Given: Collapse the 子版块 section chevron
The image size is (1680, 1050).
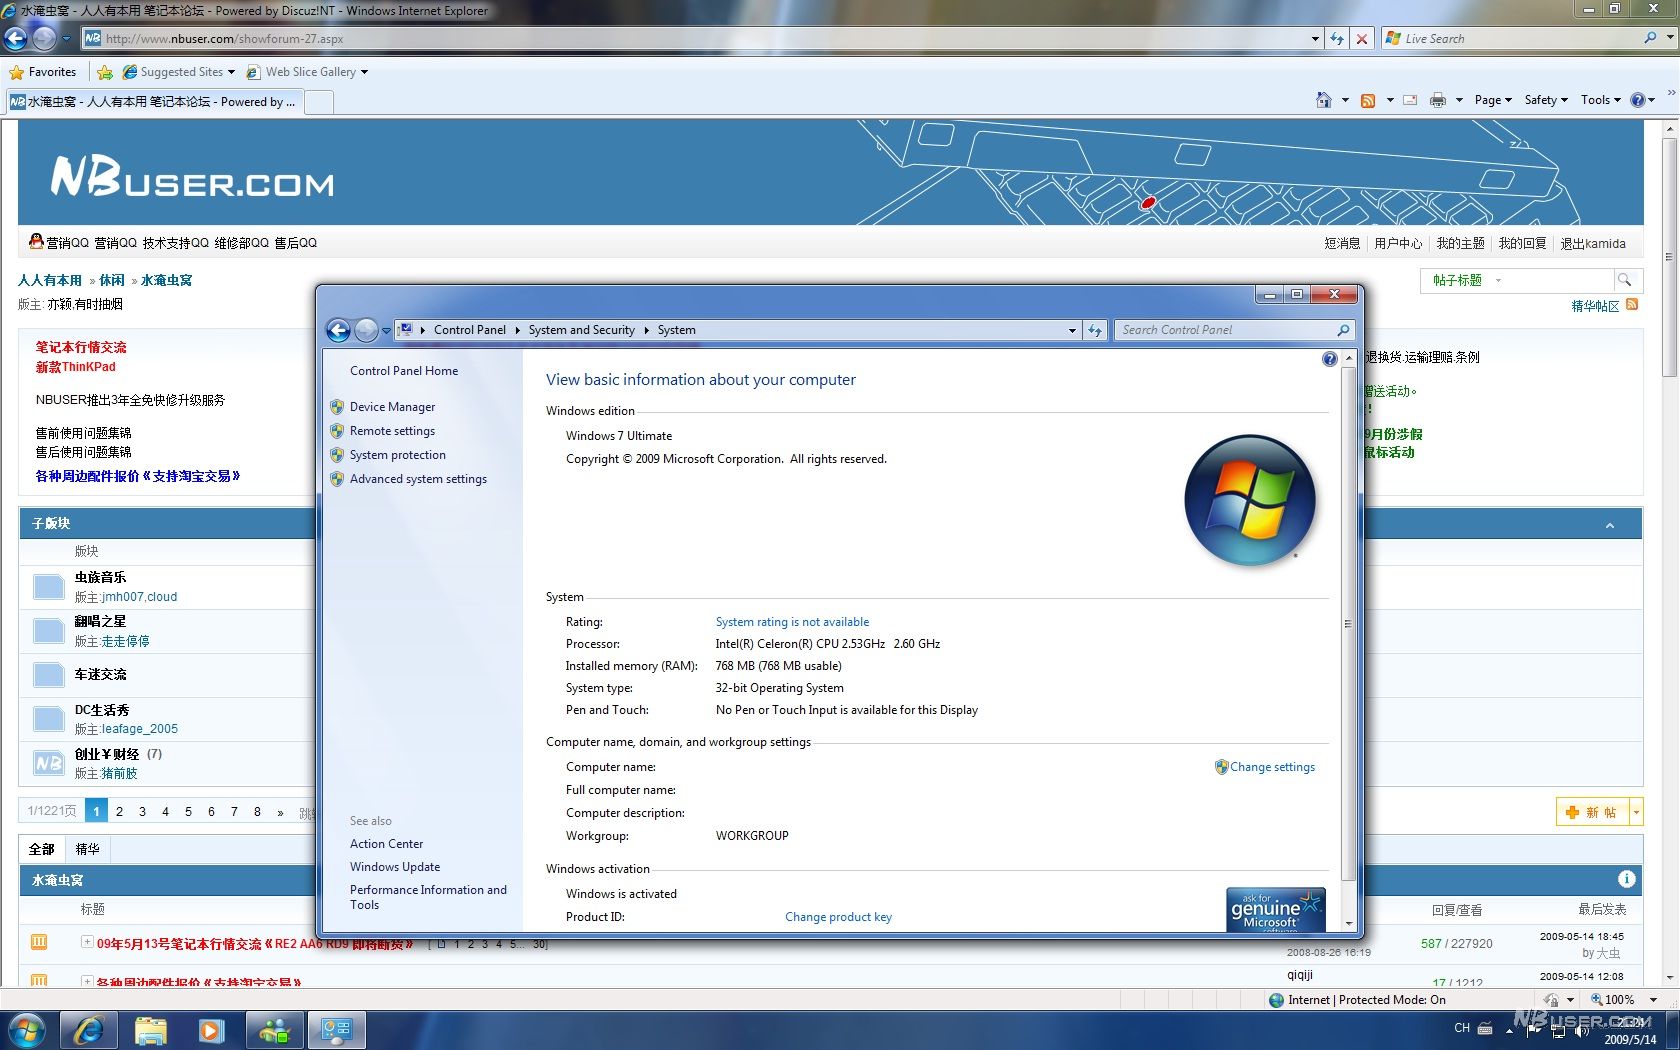Looking at the screenshot, I should coord(1610,525).
